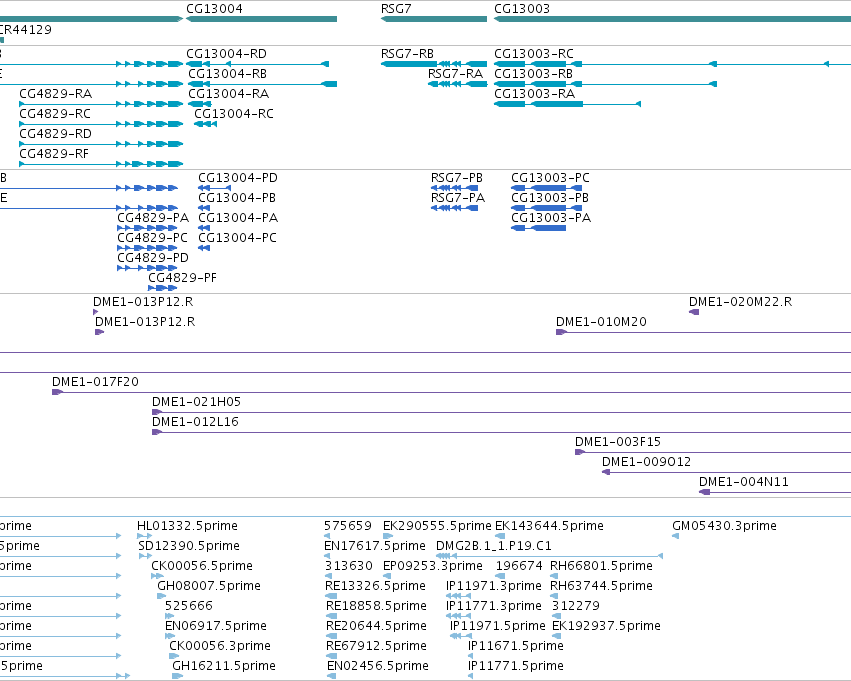Image resolution: width=851 pixels, height=681 pixels.
Task: Select the GM05430.3prime EST label
Action: click(x=725, y=526)
